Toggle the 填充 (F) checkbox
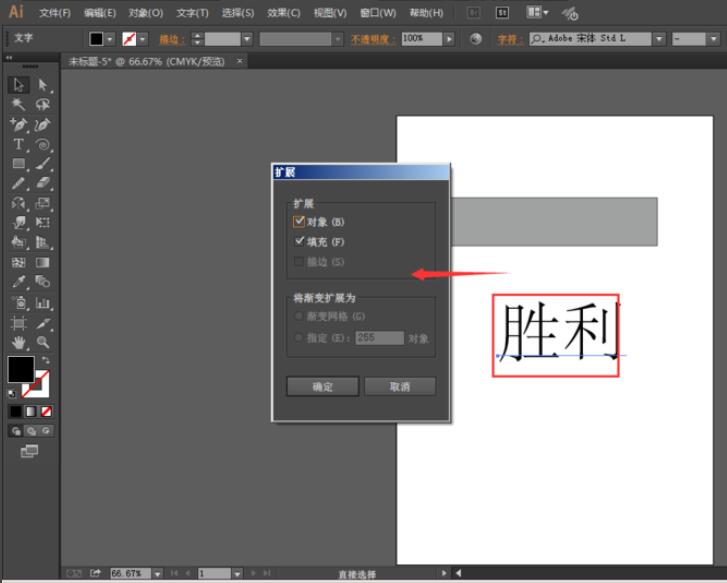 (x=299, y=241)
